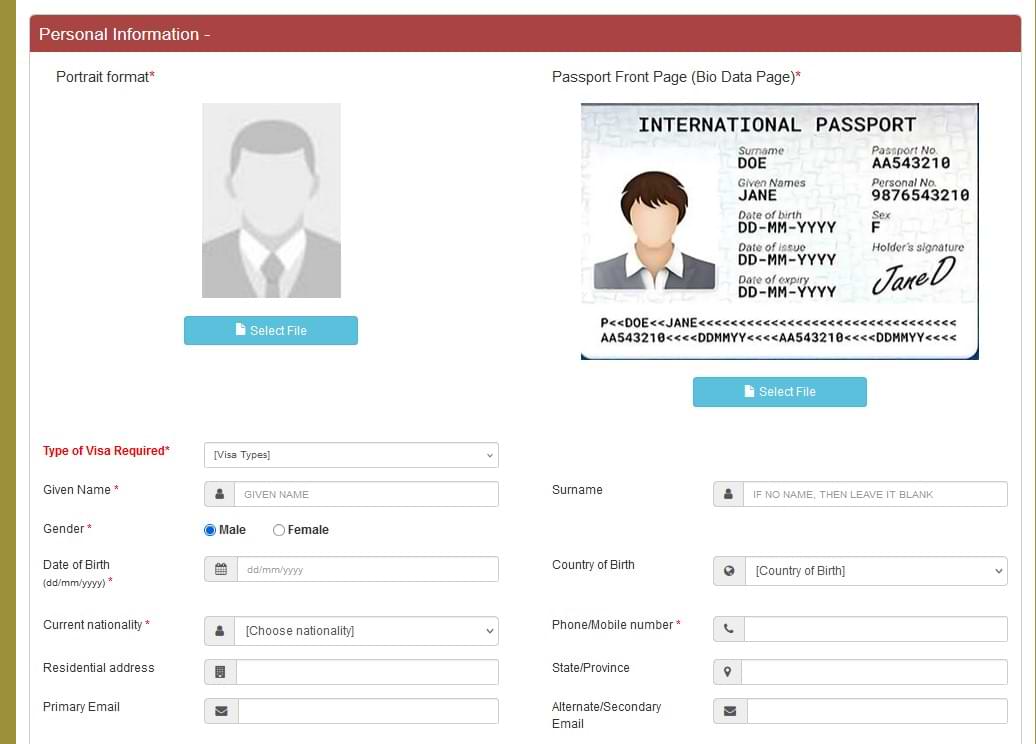Image resolution: width=1036 pixels, height=744 pixels.
Task: Click the 'Current nationality' label
Action: pyautogui.click(x=96, y=625)
